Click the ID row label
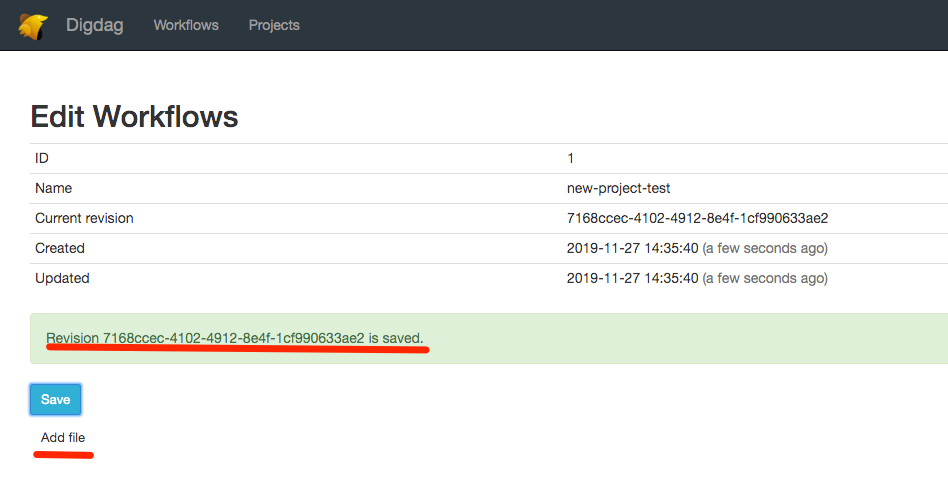Screen dimensions: 948x491 click(x=42, y=158)
